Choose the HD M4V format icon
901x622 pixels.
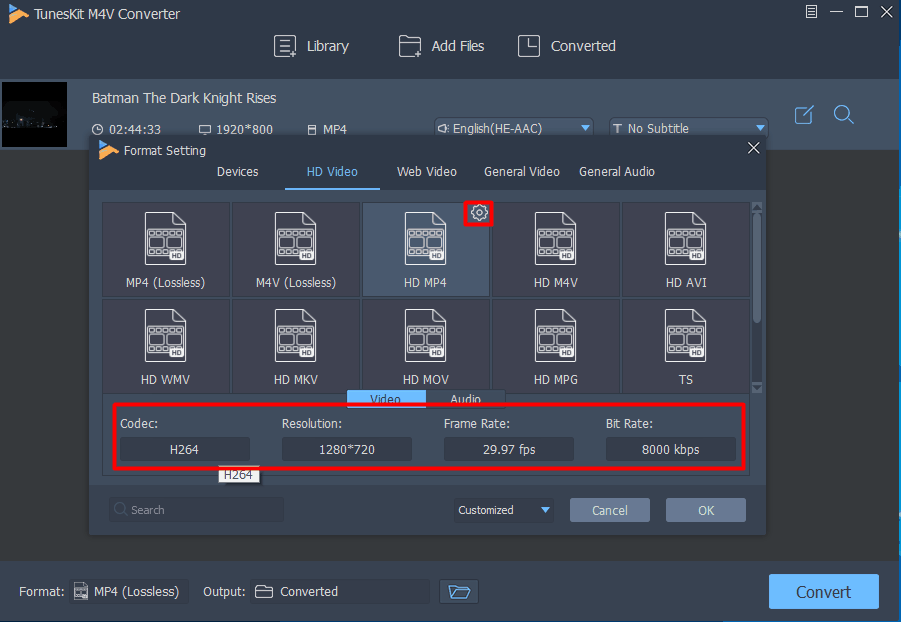(x=555, y=239)
